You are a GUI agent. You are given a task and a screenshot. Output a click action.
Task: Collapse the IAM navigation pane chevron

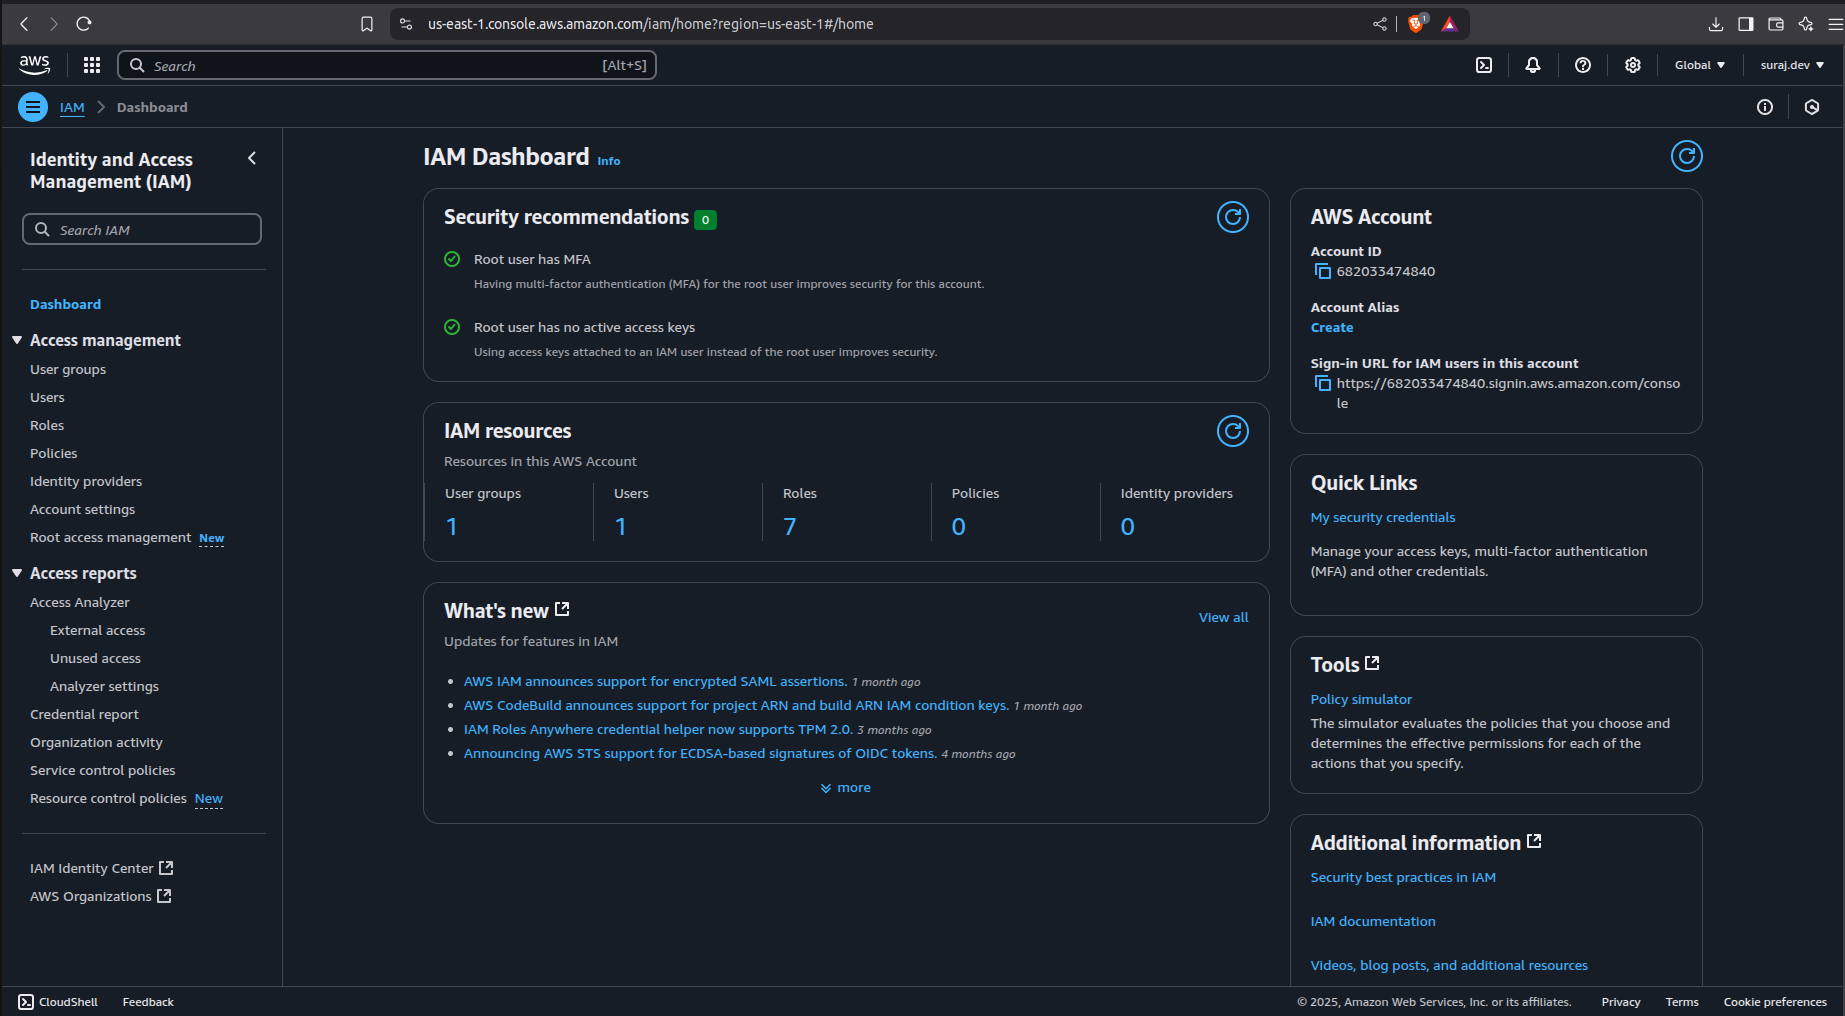pyautogui.click(x=252, y=158)
